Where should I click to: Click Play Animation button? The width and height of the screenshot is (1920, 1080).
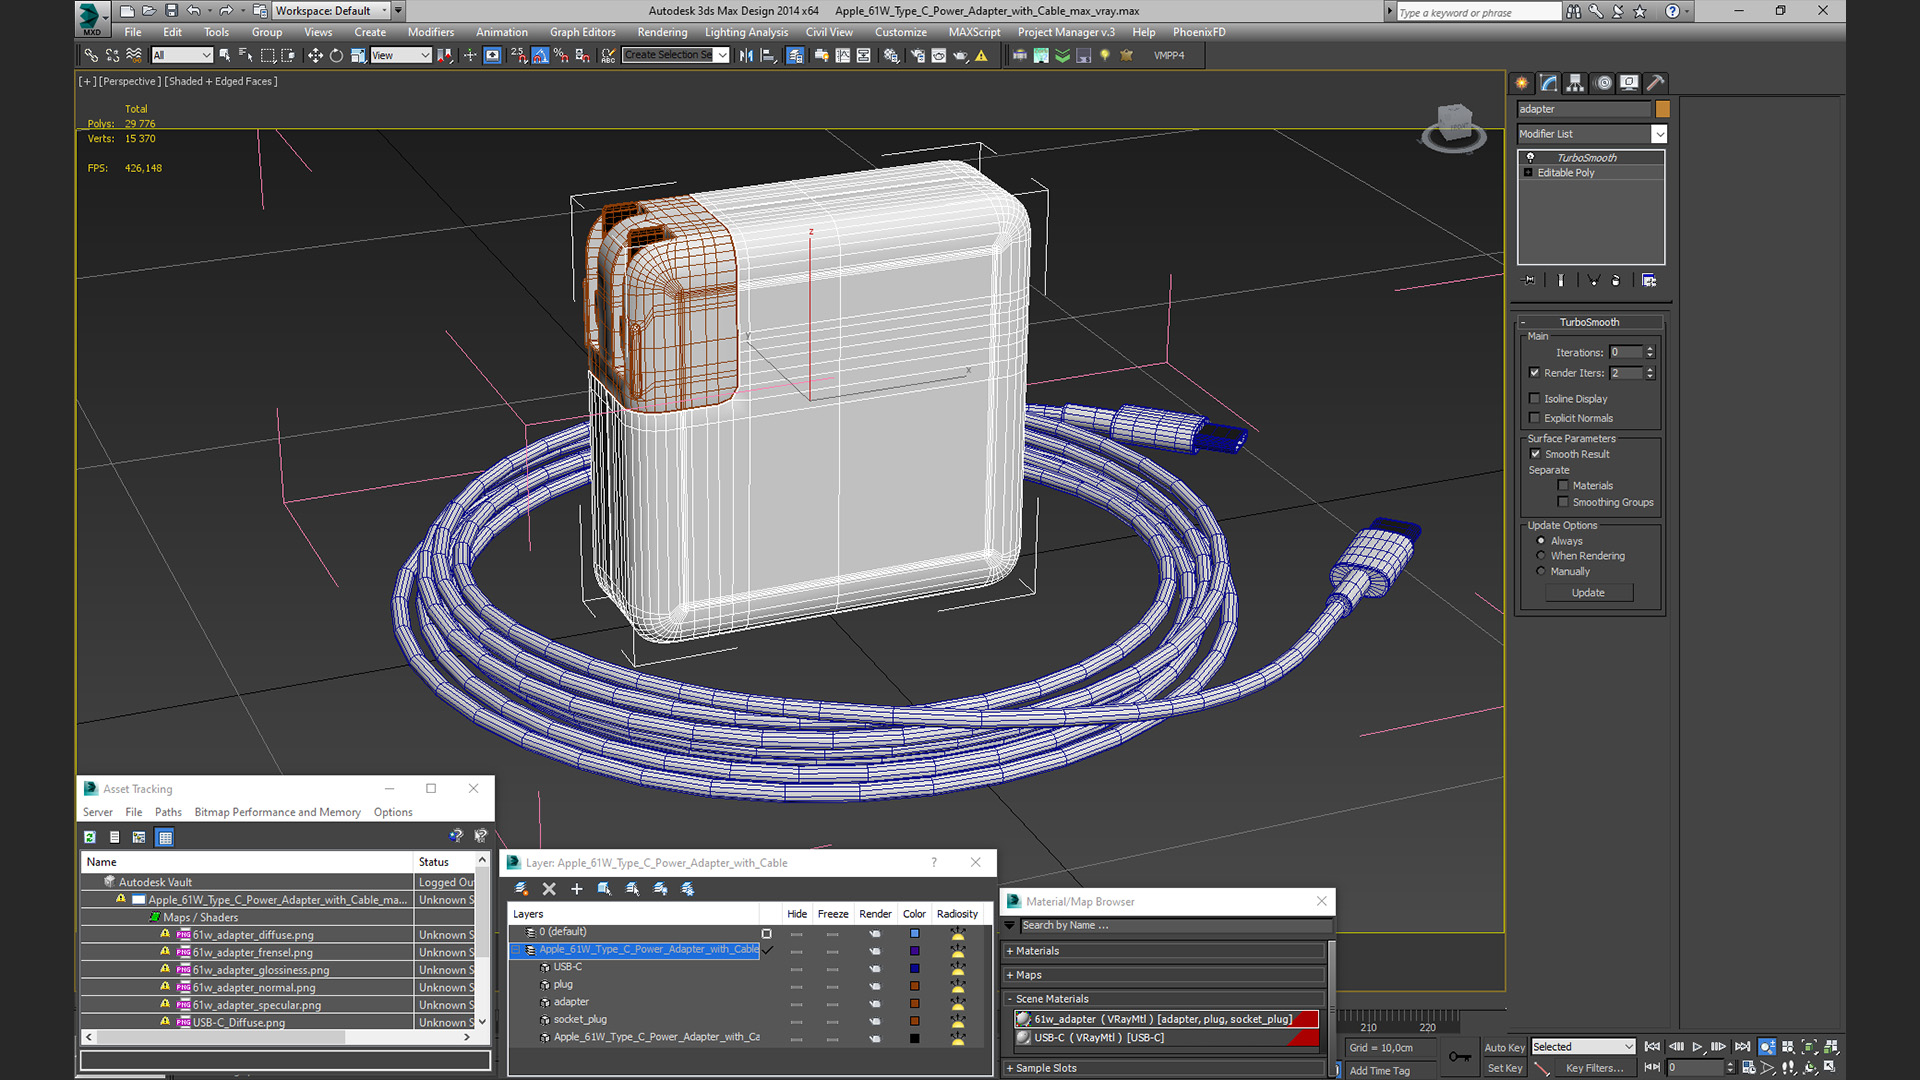coord(1697,1047)
